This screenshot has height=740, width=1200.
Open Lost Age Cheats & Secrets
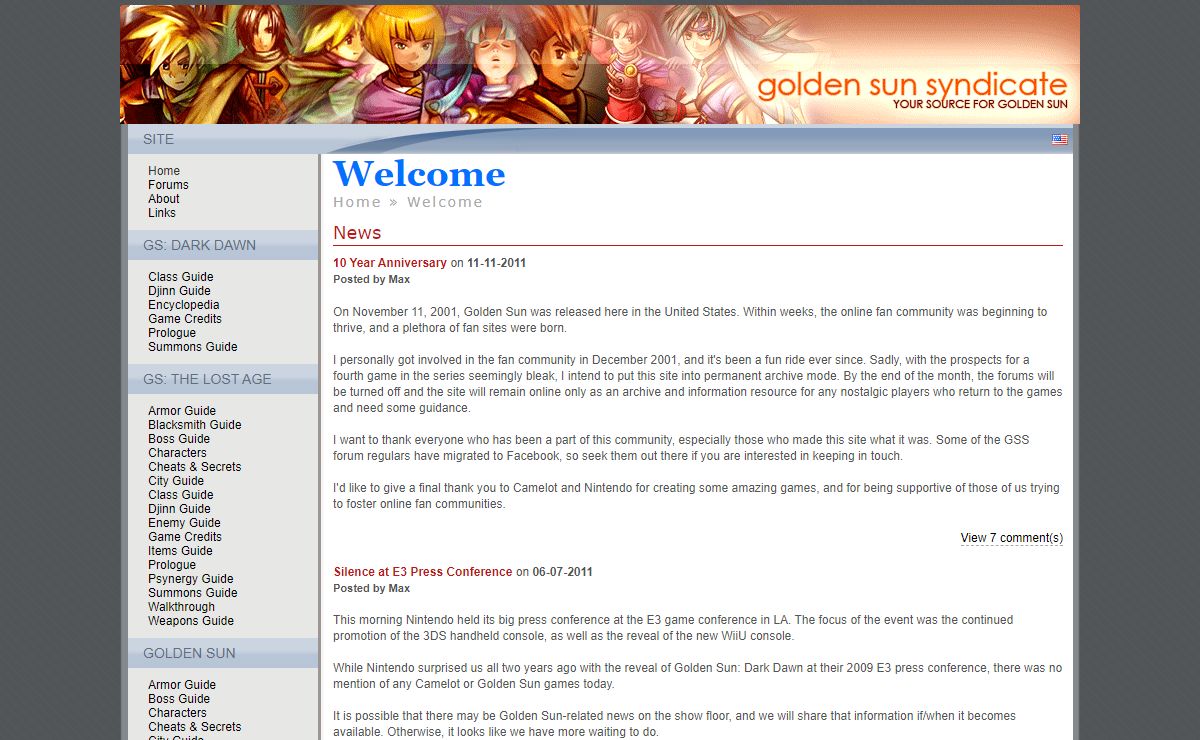coord(195,467)
